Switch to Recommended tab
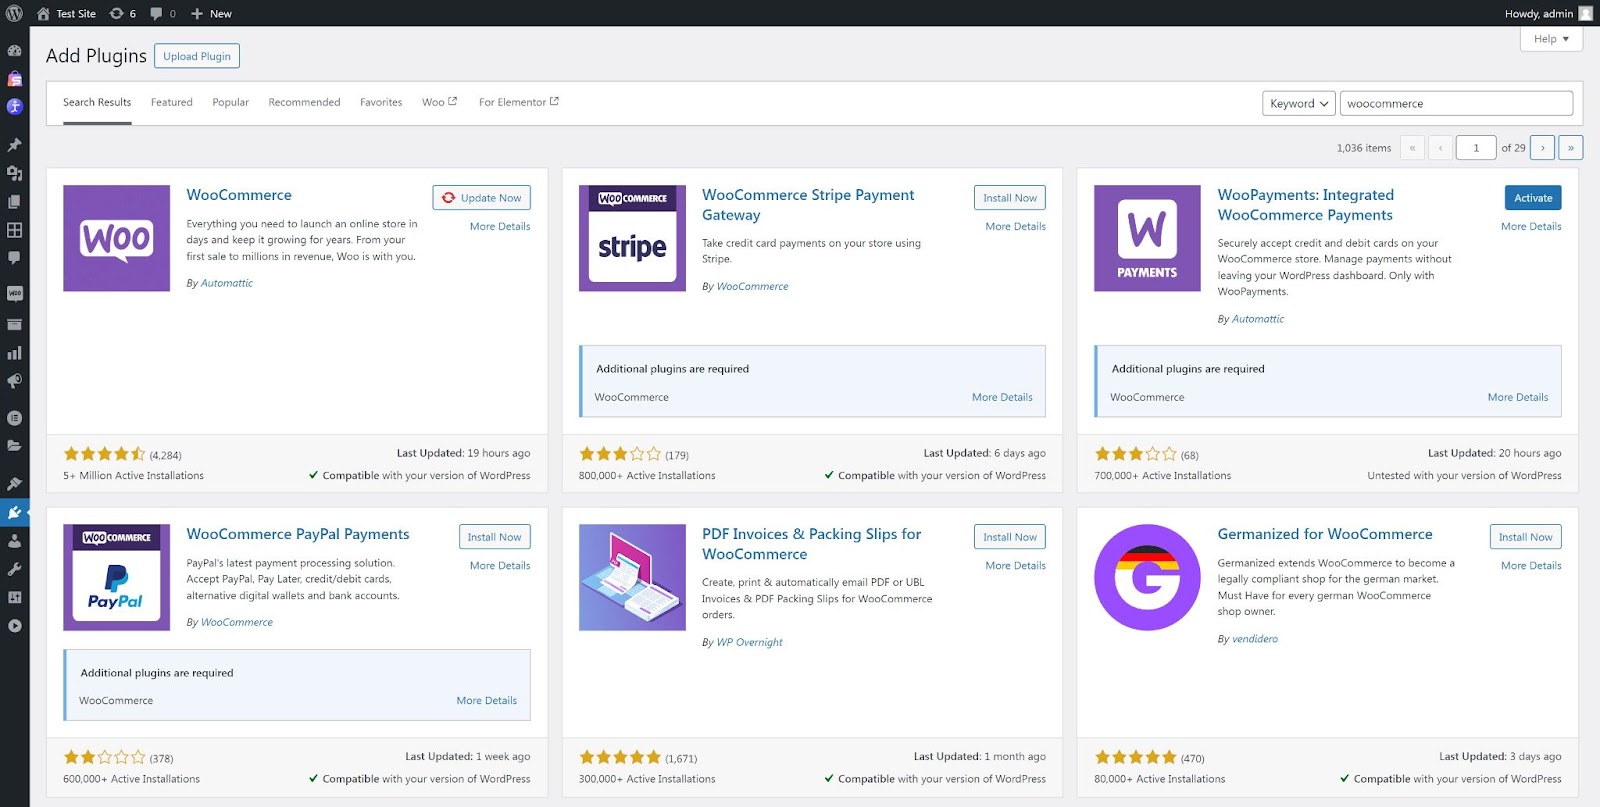Image resolution: width=1600 pixels, height=807 pixels. pyautogui.click(x=304, y=102)
